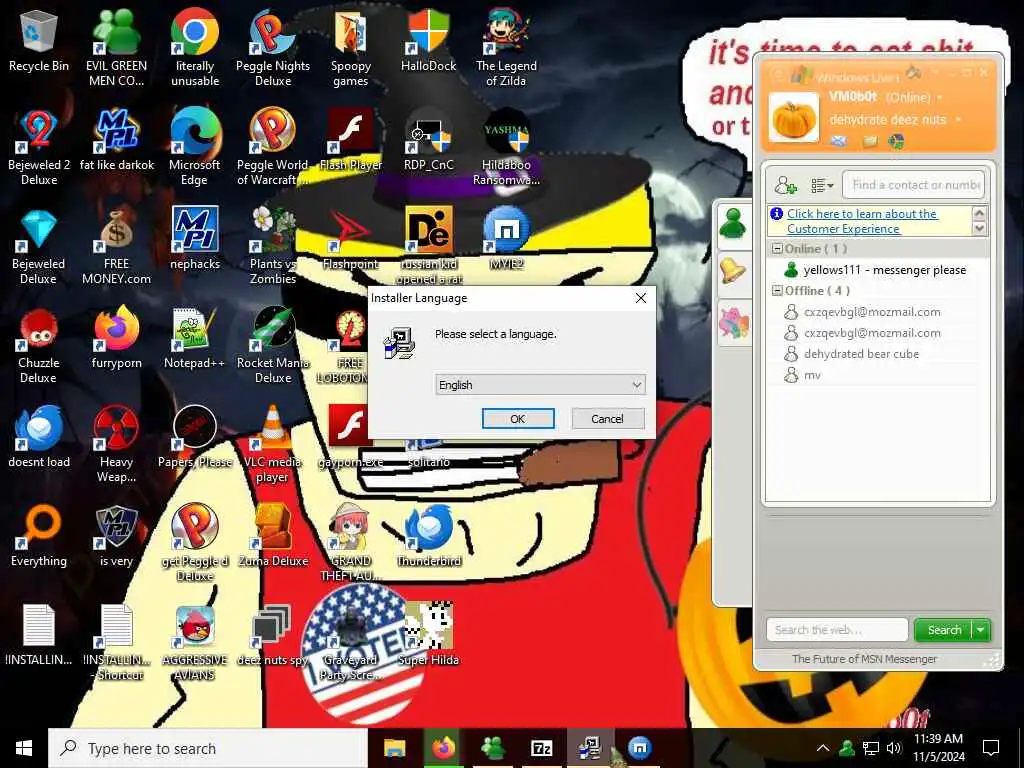Open the taskbar clock showing 11:39 AM

[x=938, y=748]
